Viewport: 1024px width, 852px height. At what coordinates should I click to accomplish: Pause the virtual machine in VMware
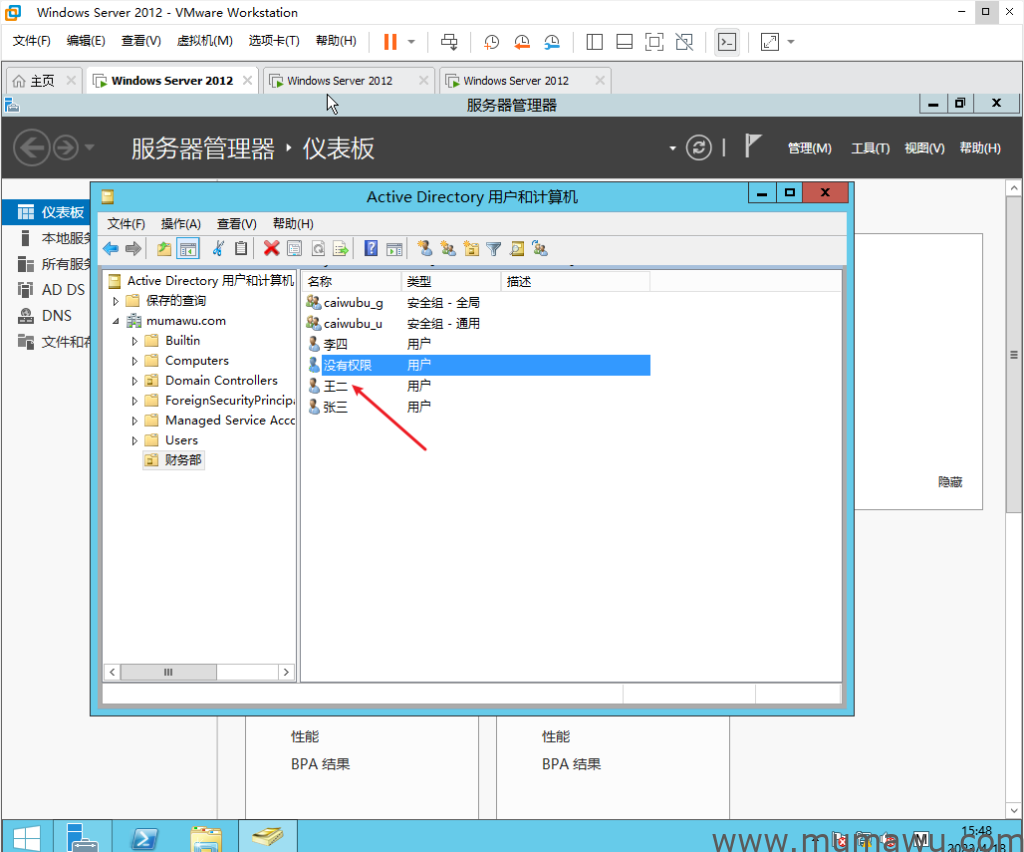(x=391, y=42)
